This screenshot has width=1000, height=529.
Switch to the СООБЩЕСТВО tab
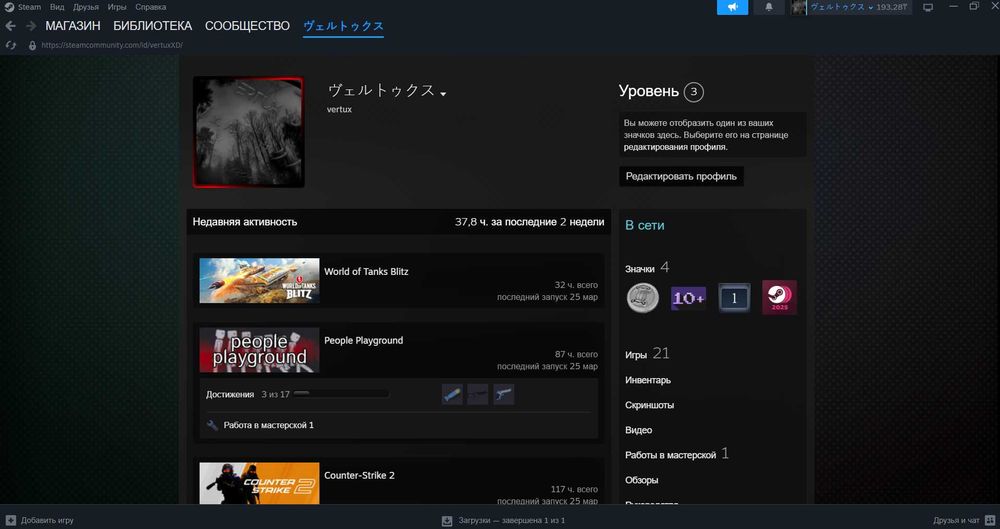tap(247, 26)
